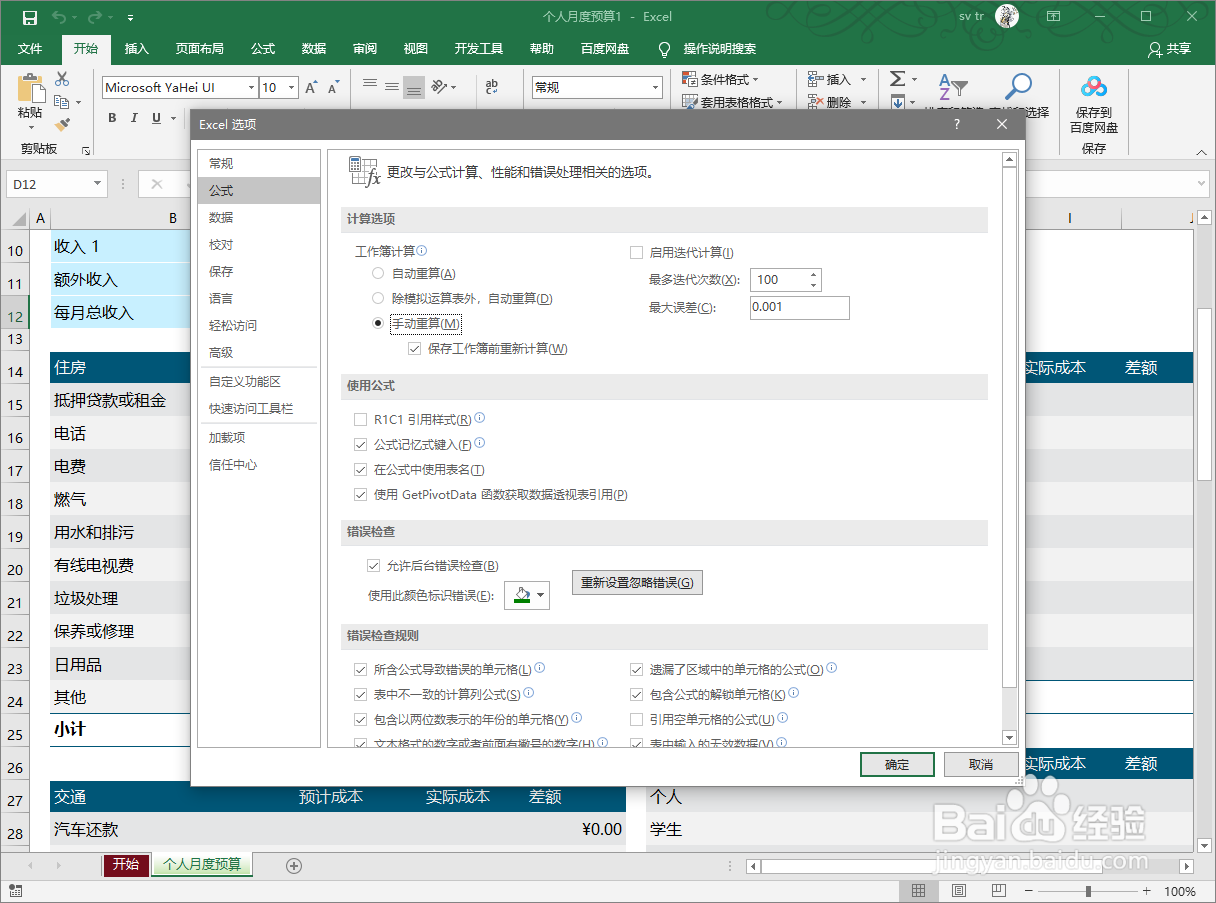Screen dimensions: 1216x903
Task: Enable the iterative calculation checkbox
Action: pyautogui.click(x=636, y=253)
